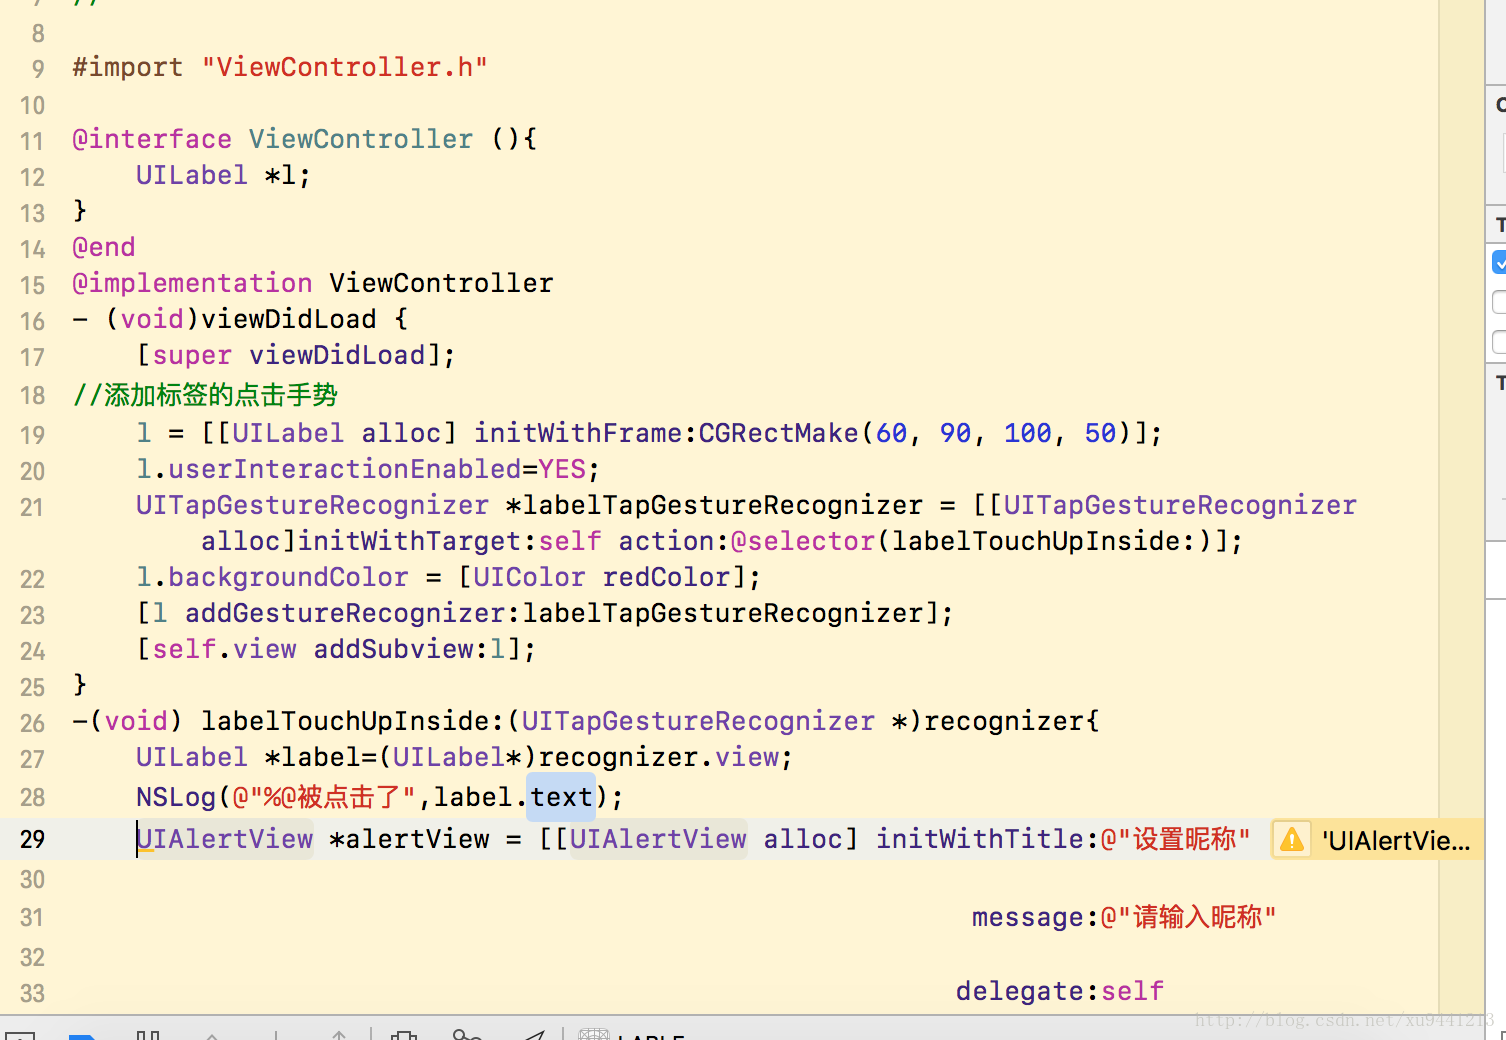The width and height of the screenshot is (1506, 1040).
Task: Click the addGestureRecognizer: method on line 23
Action: coord(353,613)
